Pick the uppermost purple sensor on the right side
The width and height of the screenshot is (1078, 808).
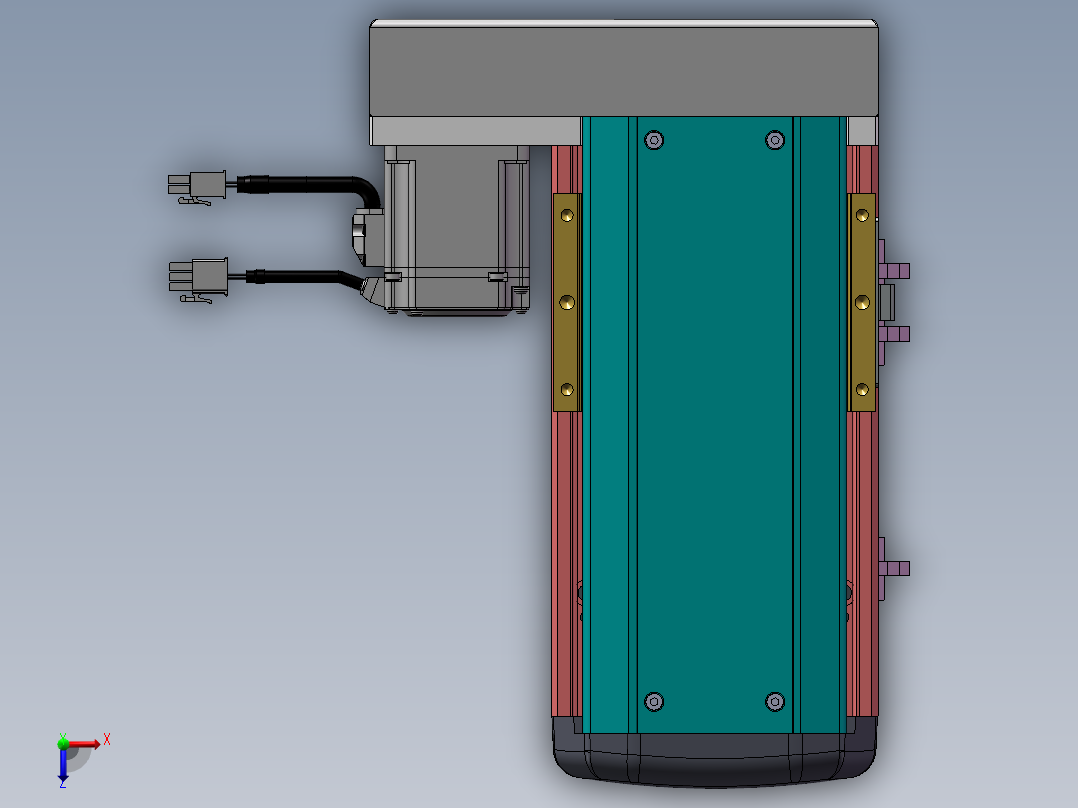894,270
